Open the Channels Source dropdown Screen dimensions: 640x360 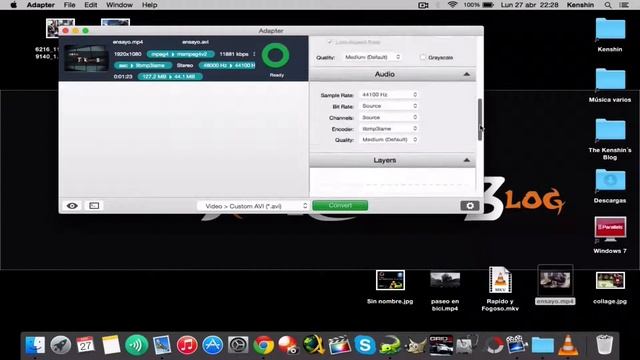click(389, 118)
